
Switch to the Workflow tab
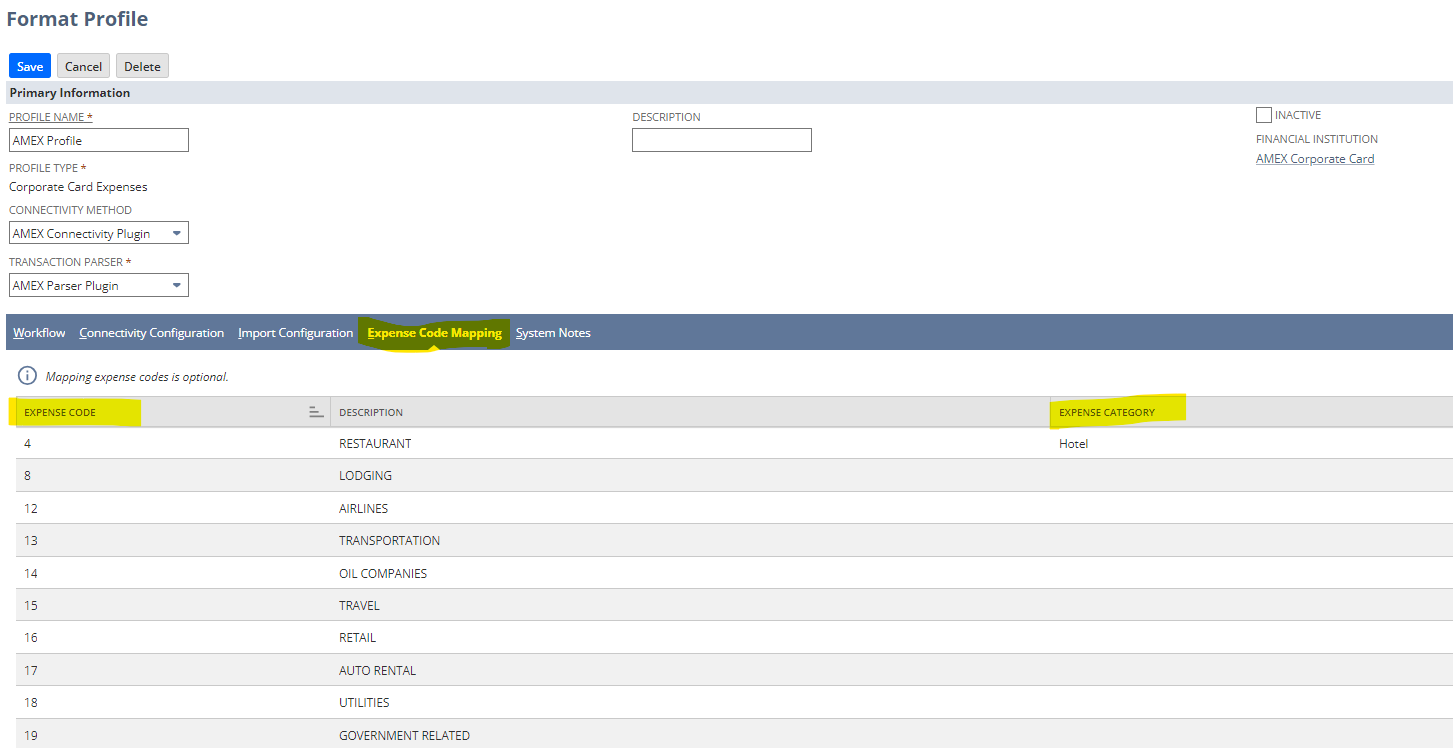tap(38, 332)
